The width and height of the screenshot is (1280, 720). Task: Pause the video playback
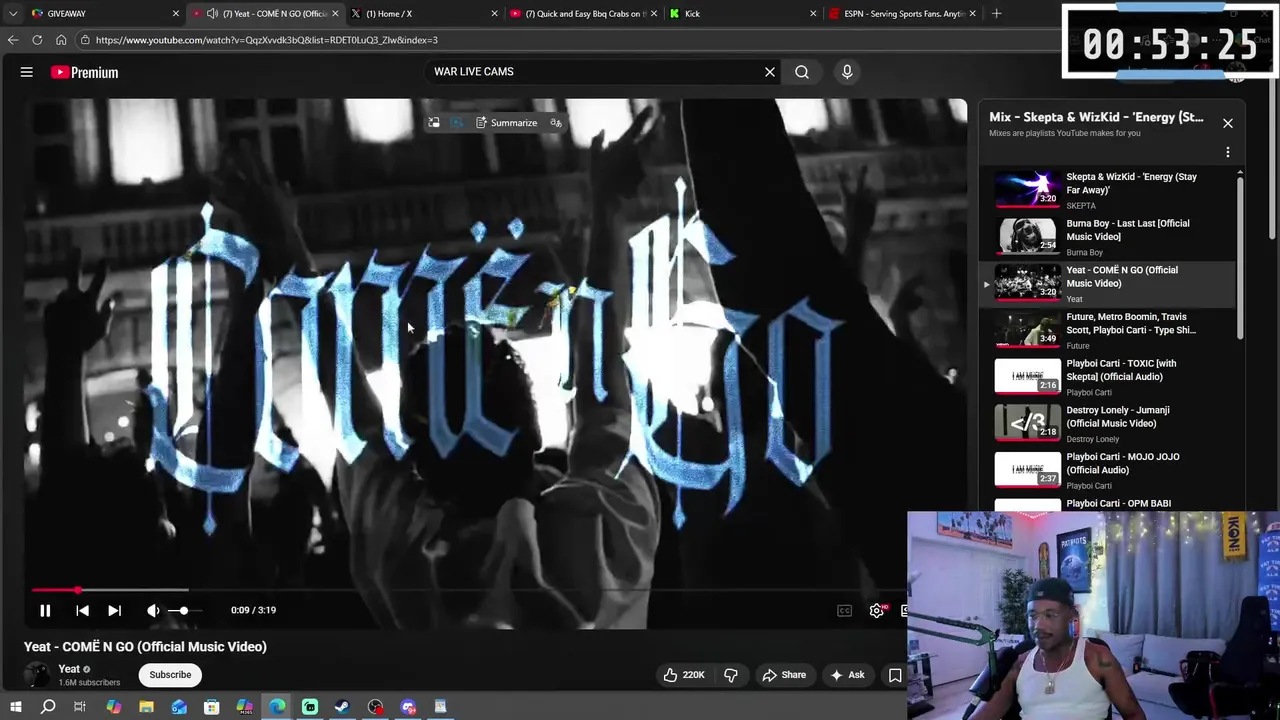click(45, 610)
